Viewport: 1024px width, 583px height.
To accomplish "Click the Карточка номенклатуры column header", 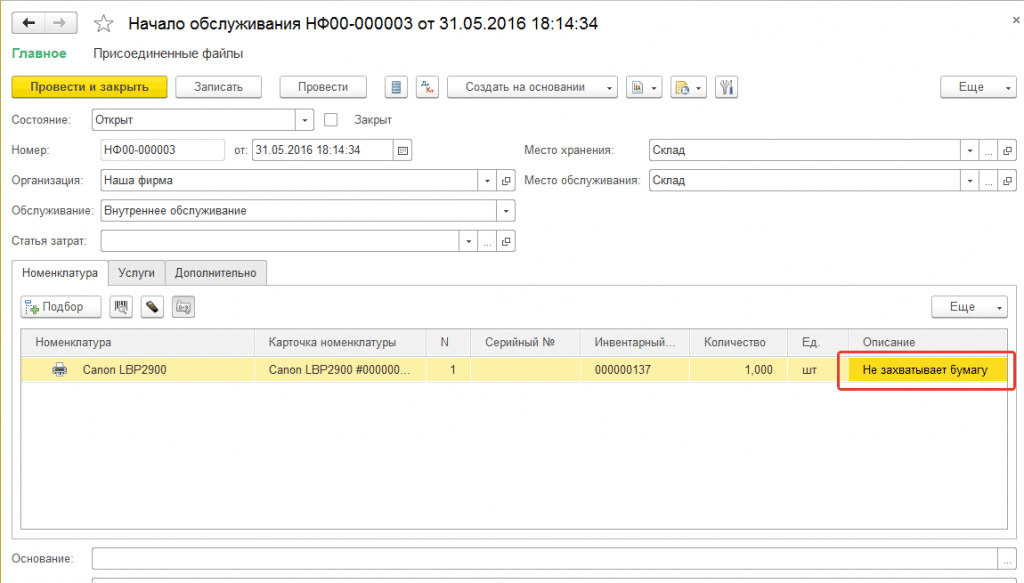I will [340, 342].
